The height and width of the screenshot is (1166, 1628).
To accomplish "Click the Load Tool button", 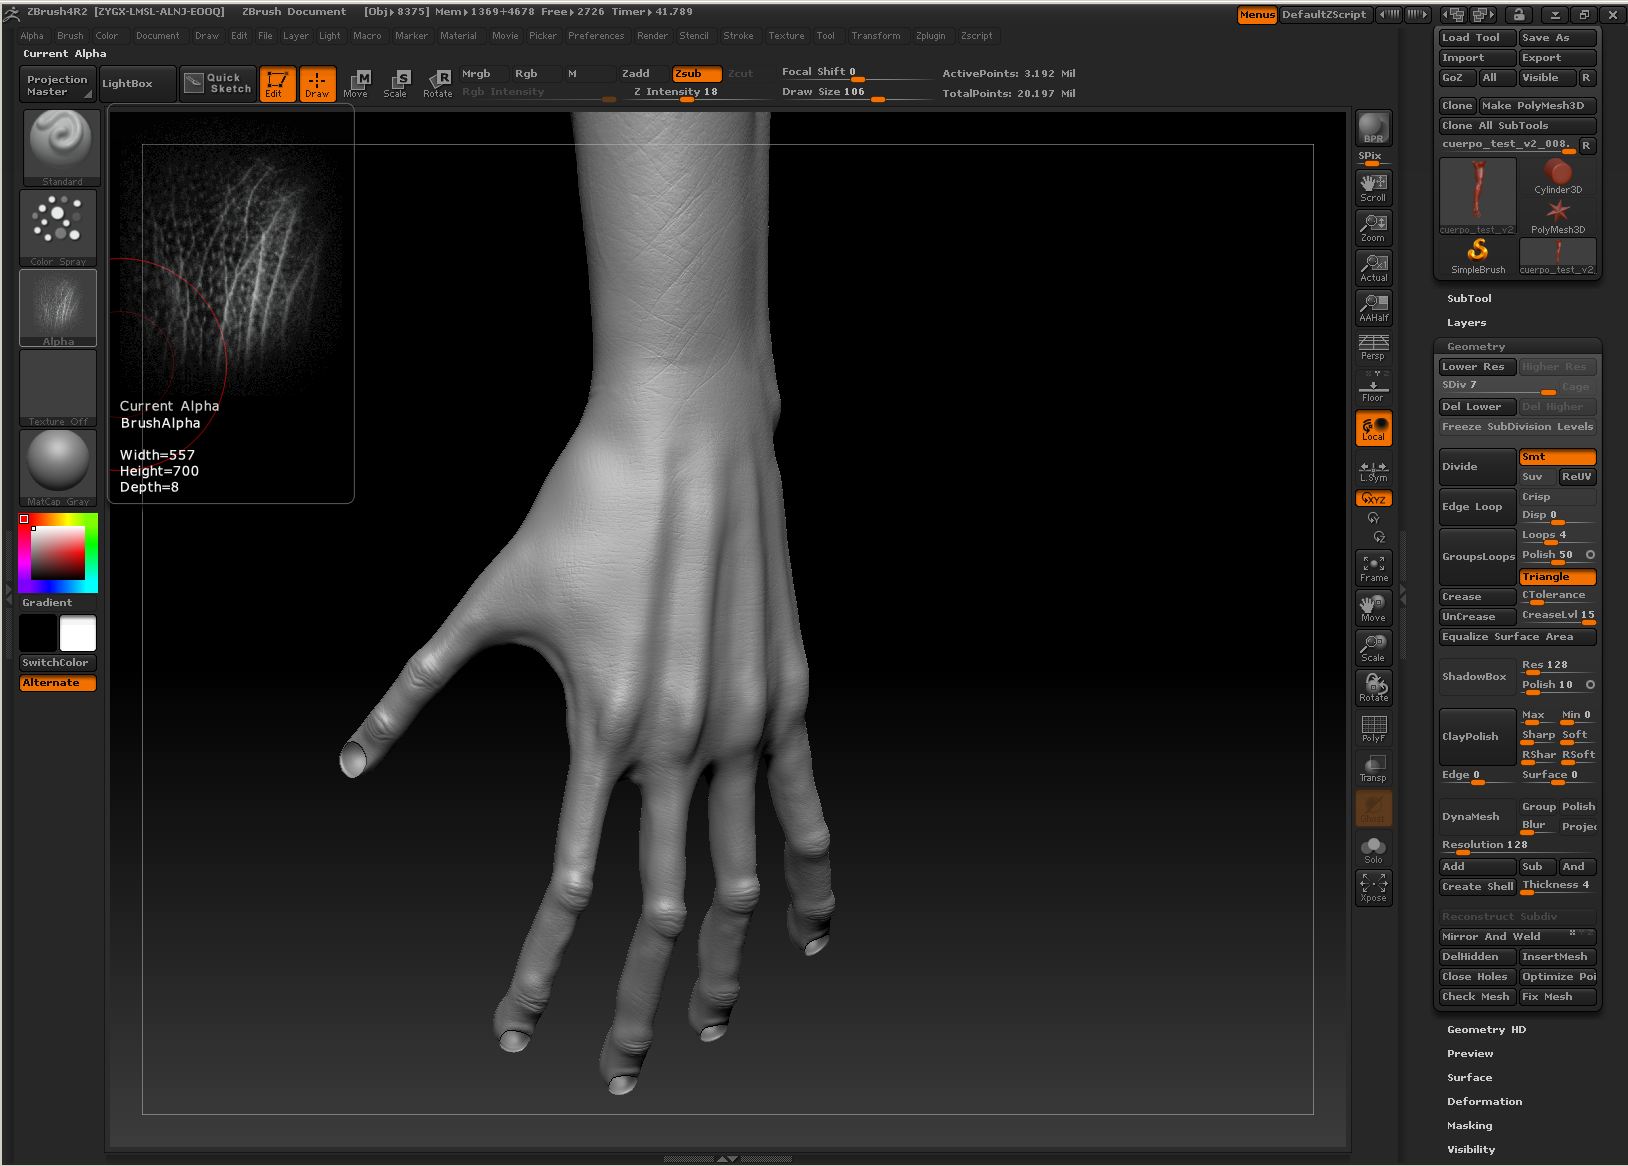I will 1477,38.
